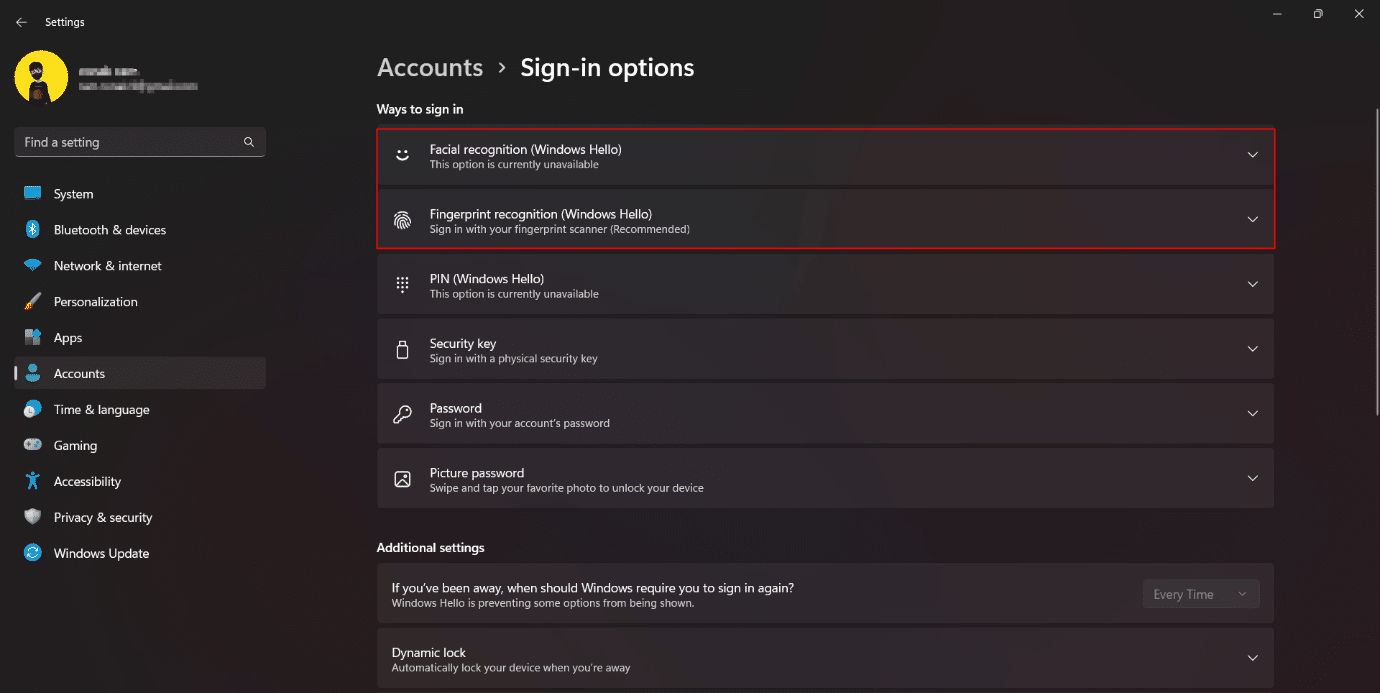Viewport: 1380px width, 693px height.
Task: Click the Bluetooth & devices icon
Action: (x=33, y=230)
